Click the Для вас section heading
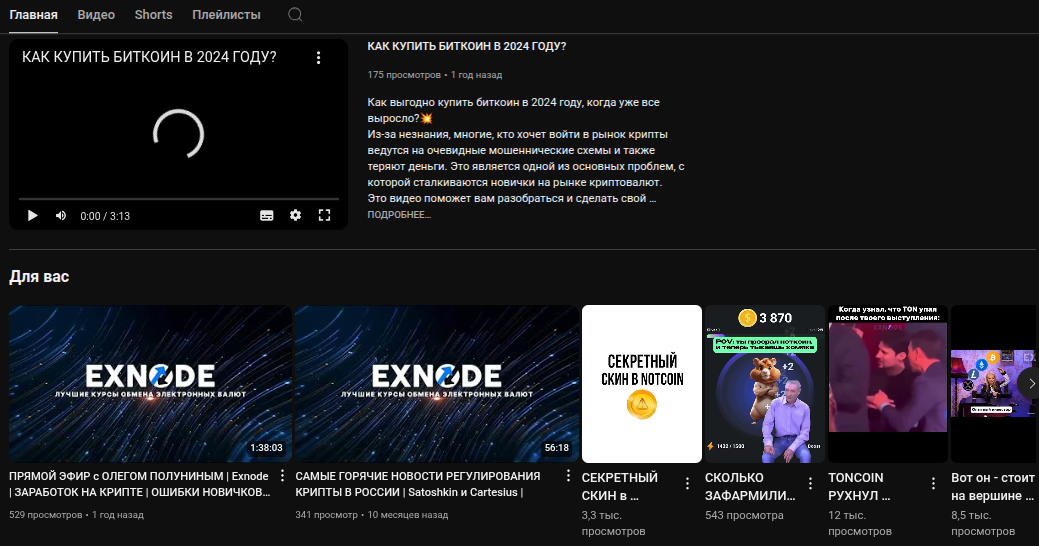Viewport: 1039px width, 546px height. (39, 277)
